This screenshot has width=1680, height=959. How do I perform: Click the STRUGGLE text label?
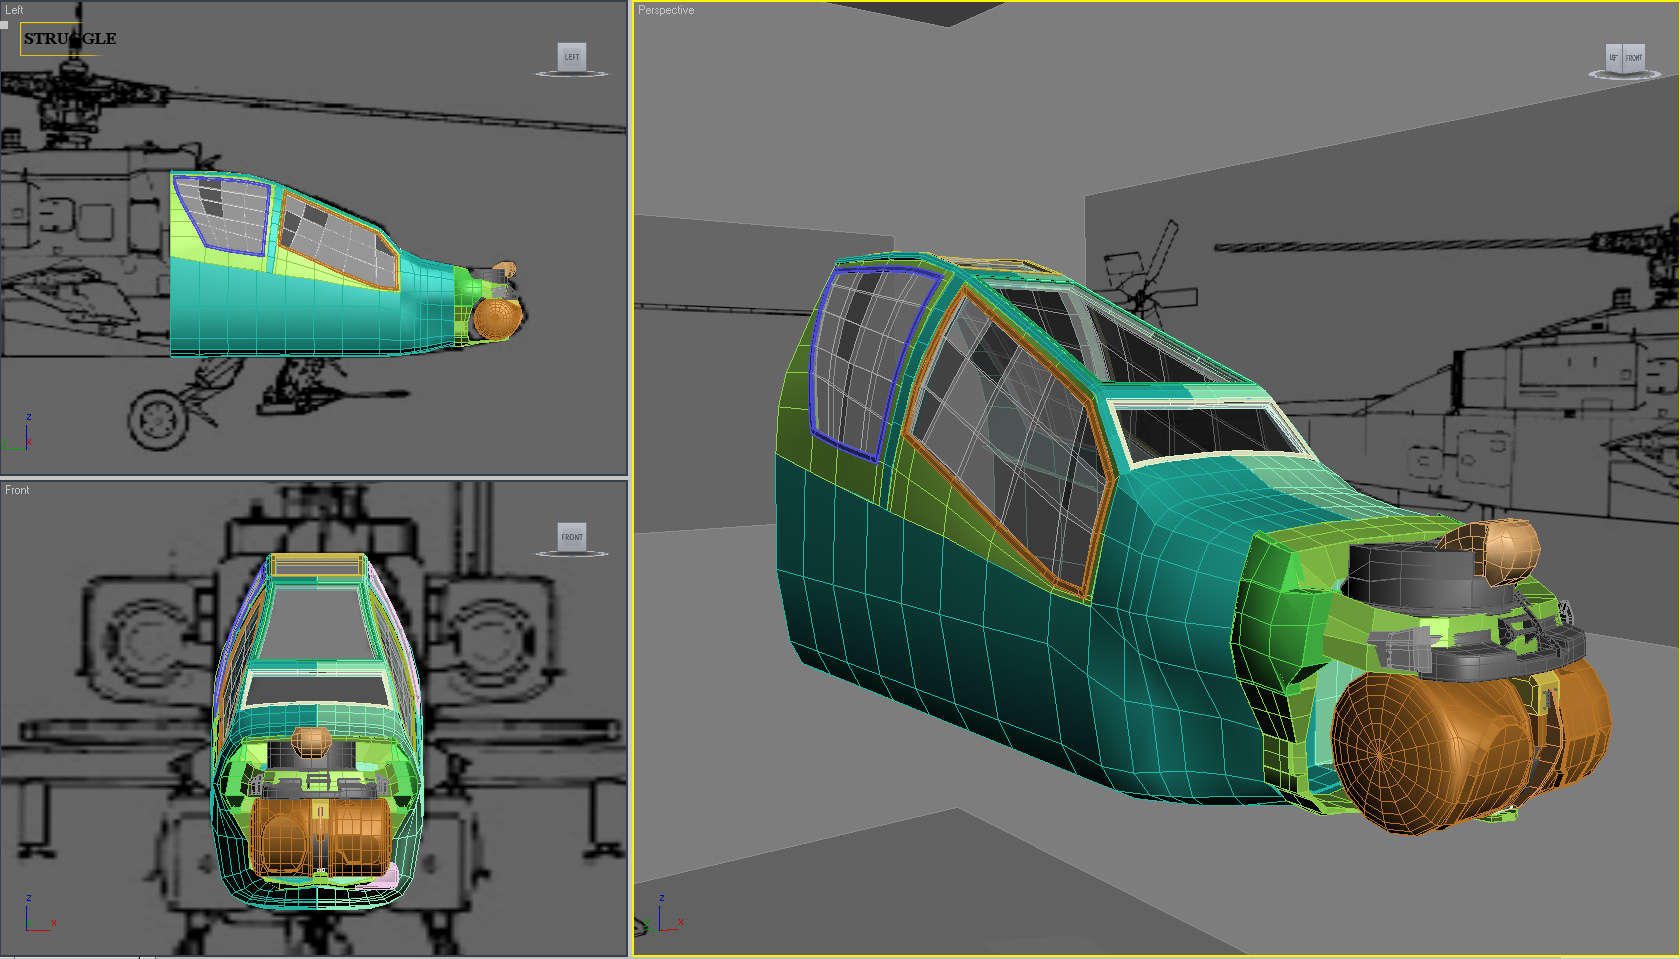[x=70, y=38]
